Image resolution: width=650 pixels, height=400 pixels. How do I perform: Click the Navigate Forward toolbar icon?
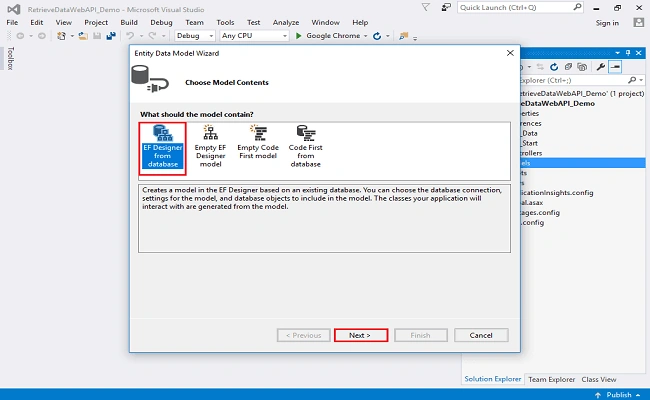[x=42, y=36]
